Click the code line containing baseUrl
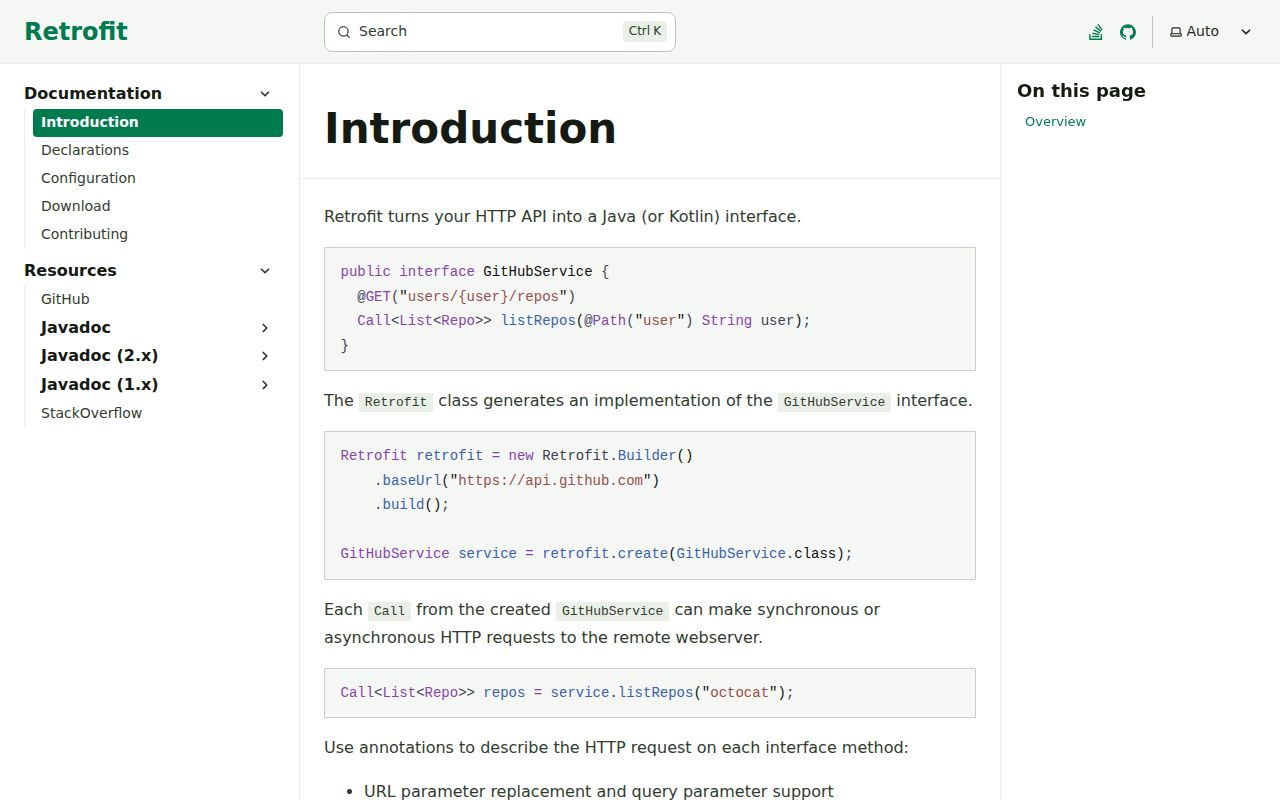The height and width of the screenshot is (800, 1280). 517,480
